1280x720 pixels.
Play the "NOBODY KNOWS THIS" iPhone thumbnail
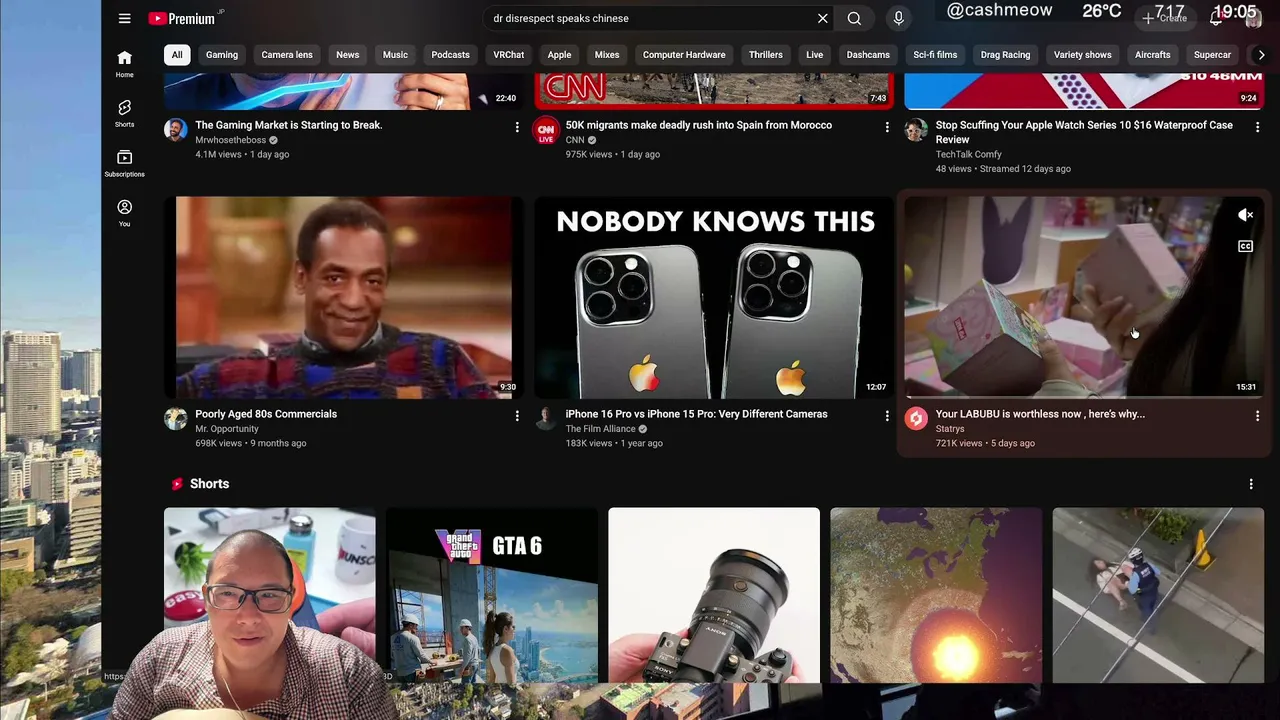coord(714,297)
